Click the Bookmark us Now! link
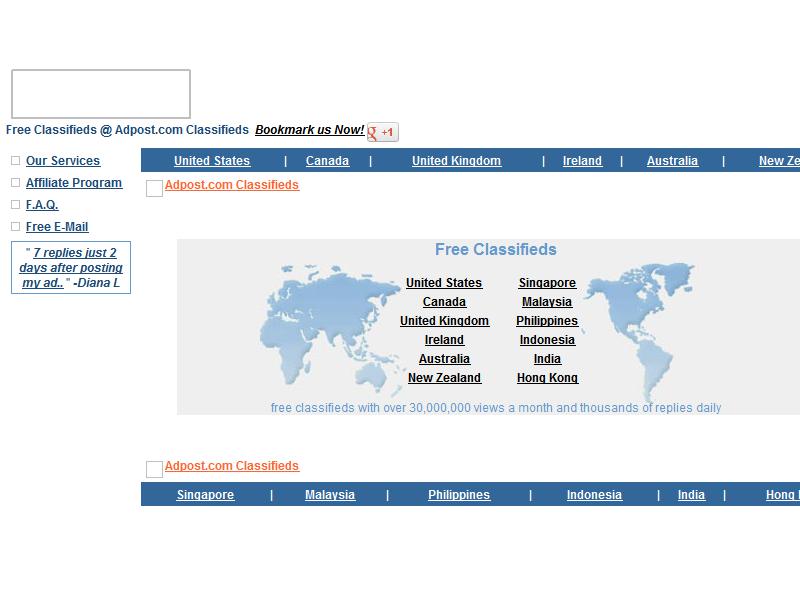This screenshot has height=600, width=800. coord(310,130)
